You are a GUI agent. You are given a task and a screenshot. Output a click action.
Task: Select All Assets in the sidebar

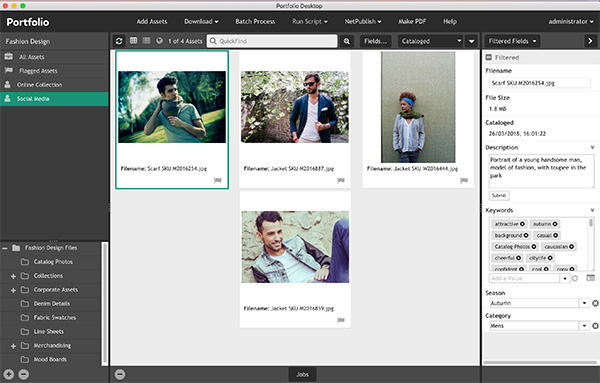(x=54, y=57)
